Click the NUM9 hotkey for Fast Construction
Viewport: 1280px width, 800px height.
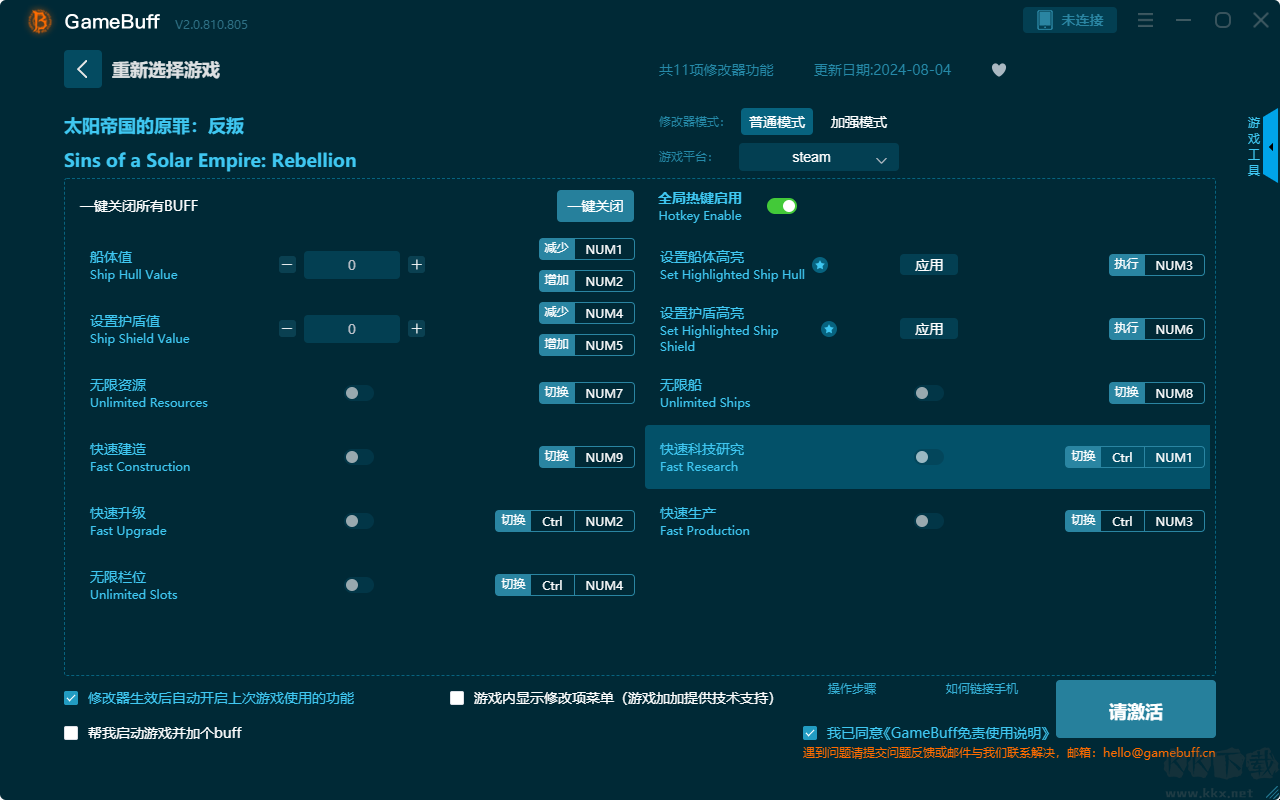click(x=587, y=457)
